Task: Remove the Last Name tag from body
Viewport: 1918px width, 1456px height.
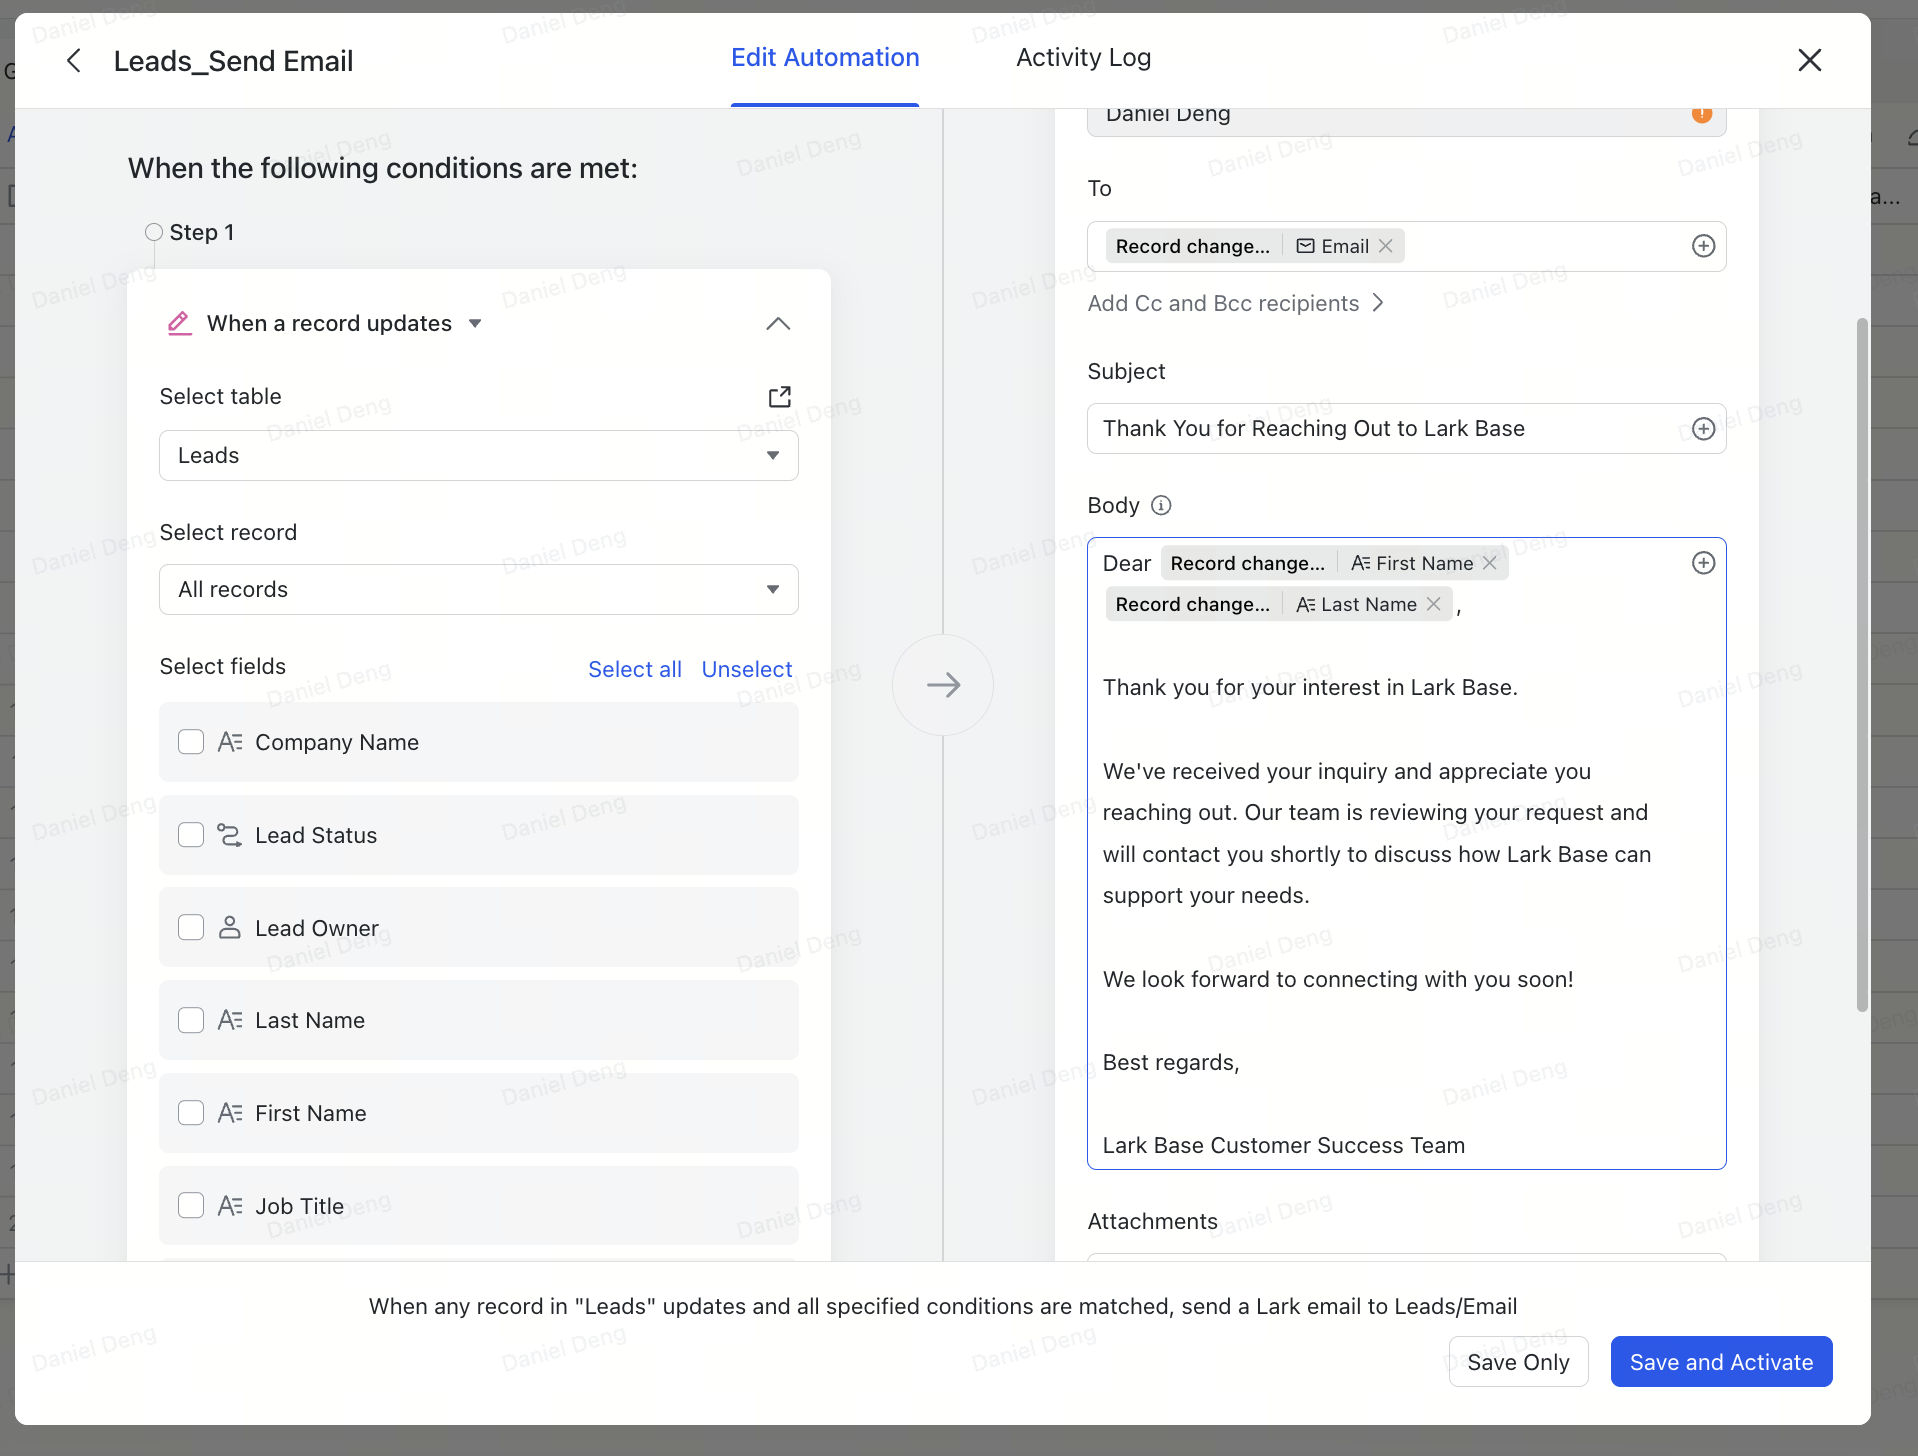Action: coord(1433,604)
